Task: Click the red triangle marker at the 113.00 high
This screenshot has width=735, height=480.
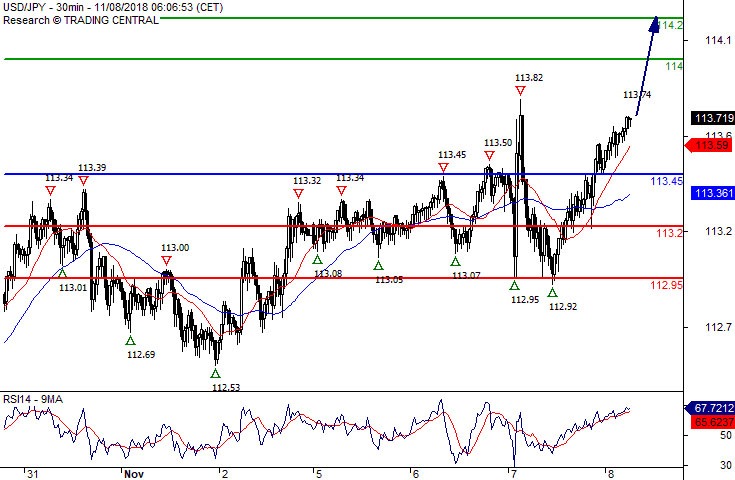Action: click(166, 261)
